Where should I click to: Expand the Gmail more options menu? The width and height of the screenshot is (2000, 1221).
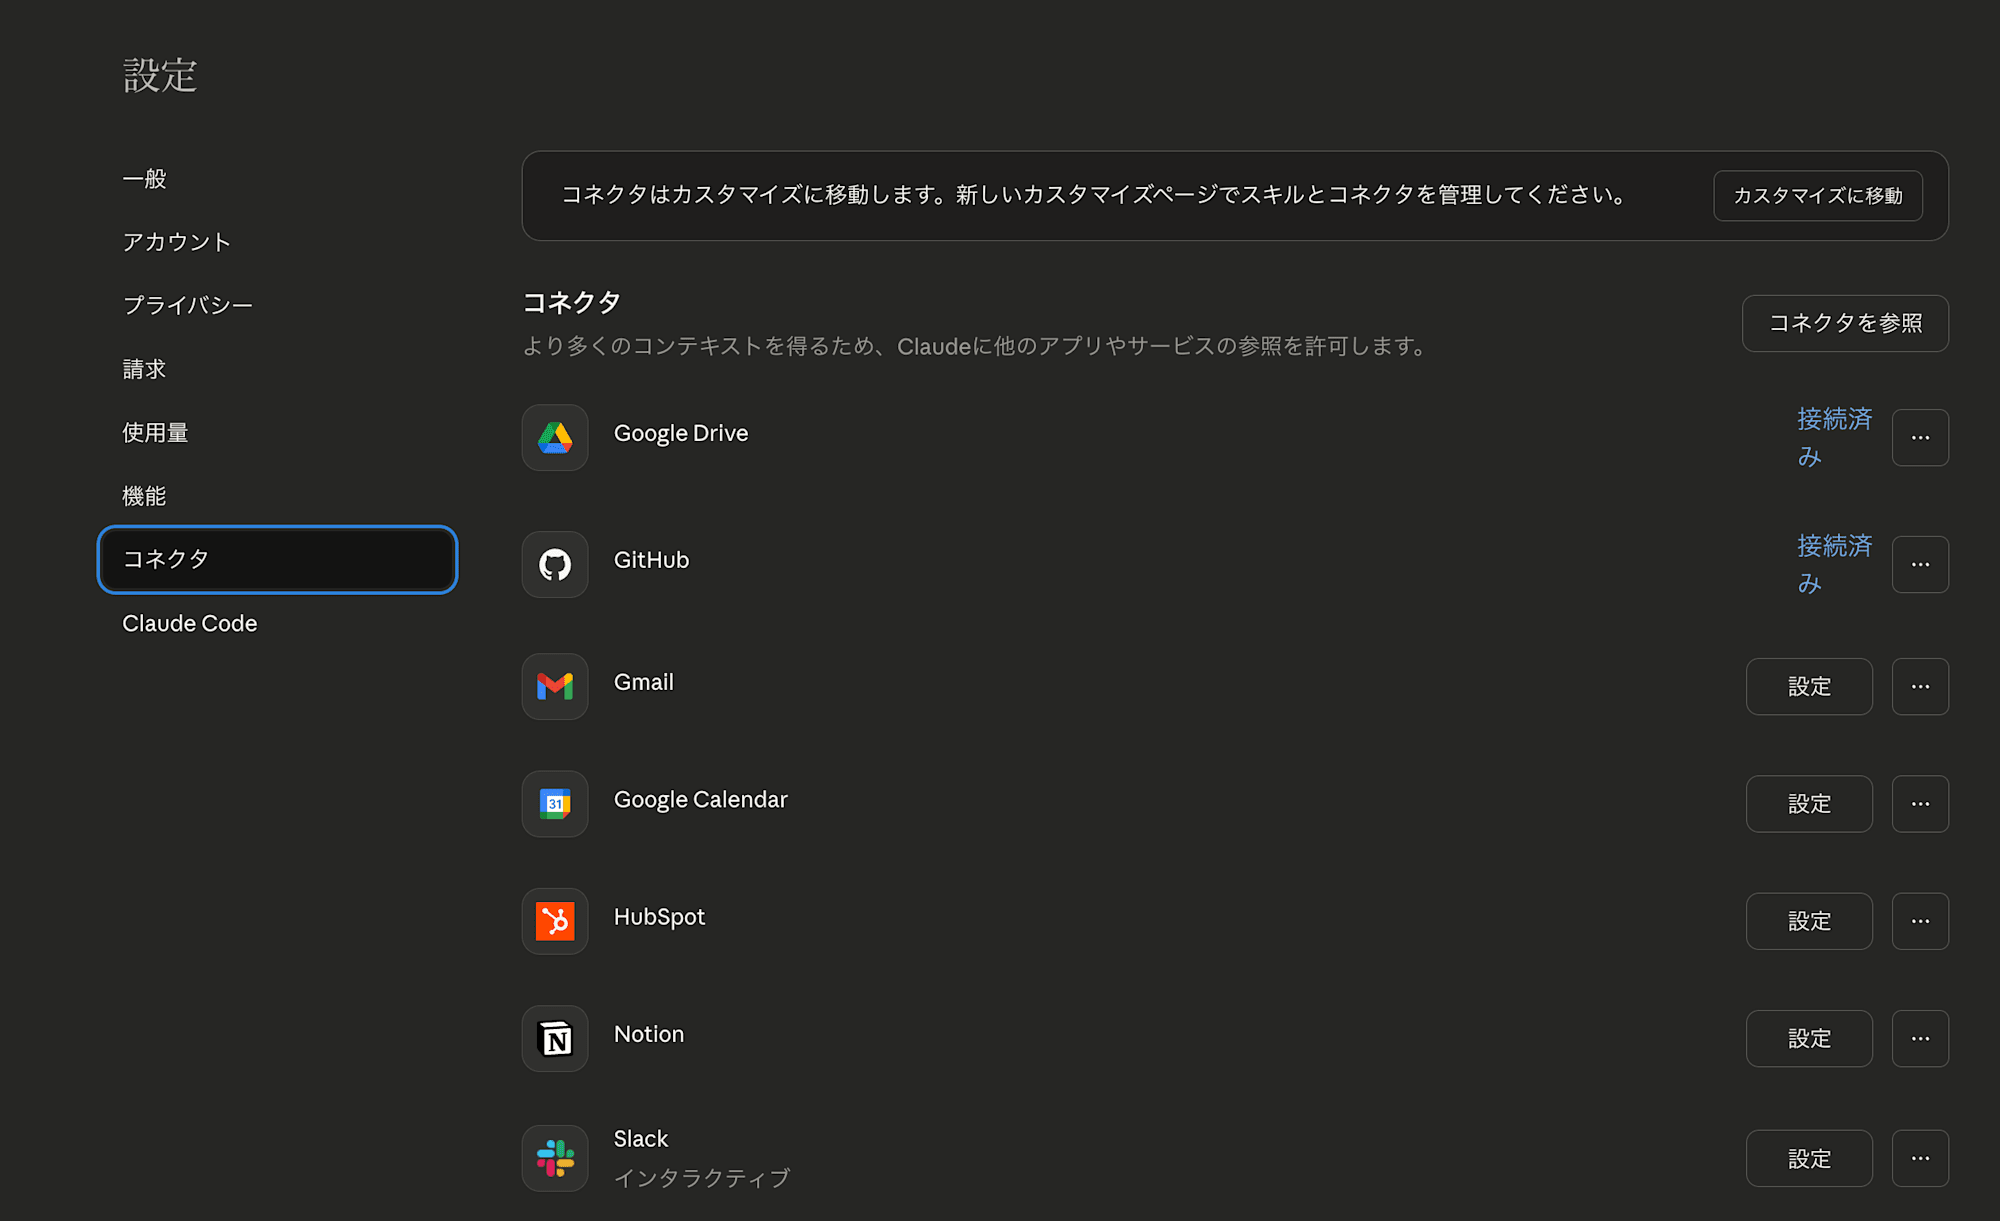[1919, 686]
